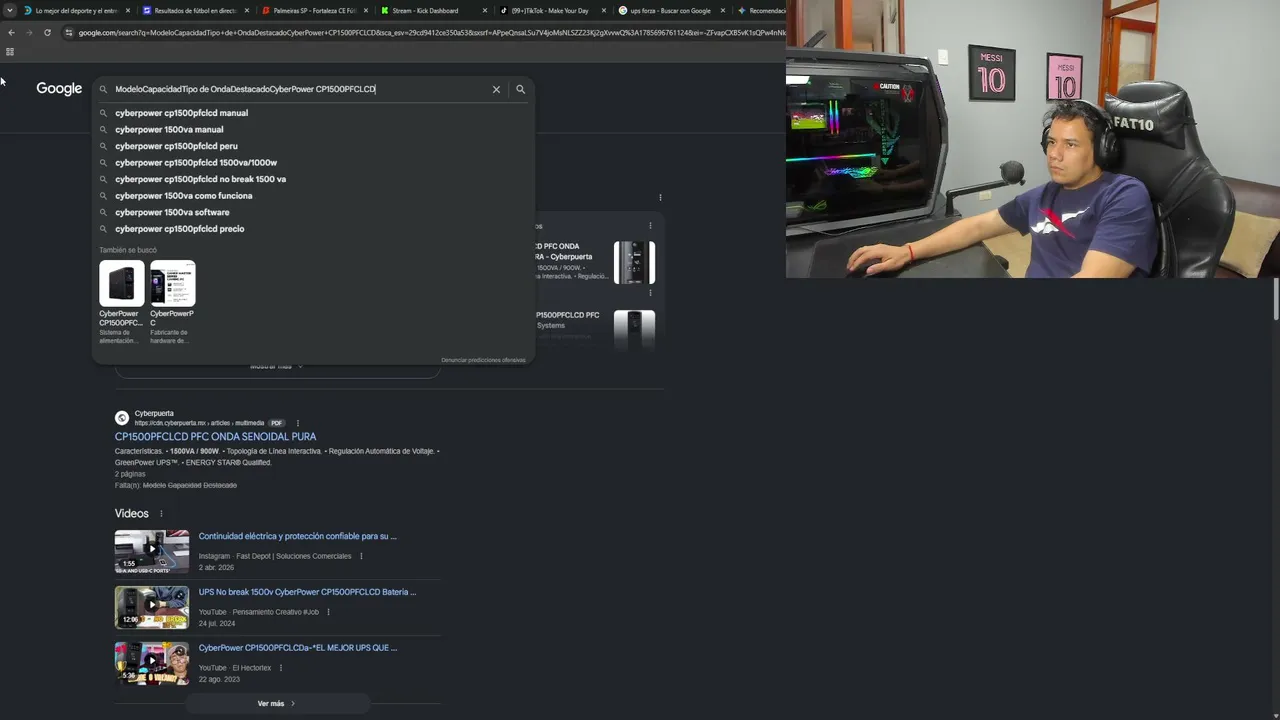Open options menu beside Cyberpuerta PDF result
Image resolution: width=1280 pixels, height=720 pixels.
coord(298,423)
